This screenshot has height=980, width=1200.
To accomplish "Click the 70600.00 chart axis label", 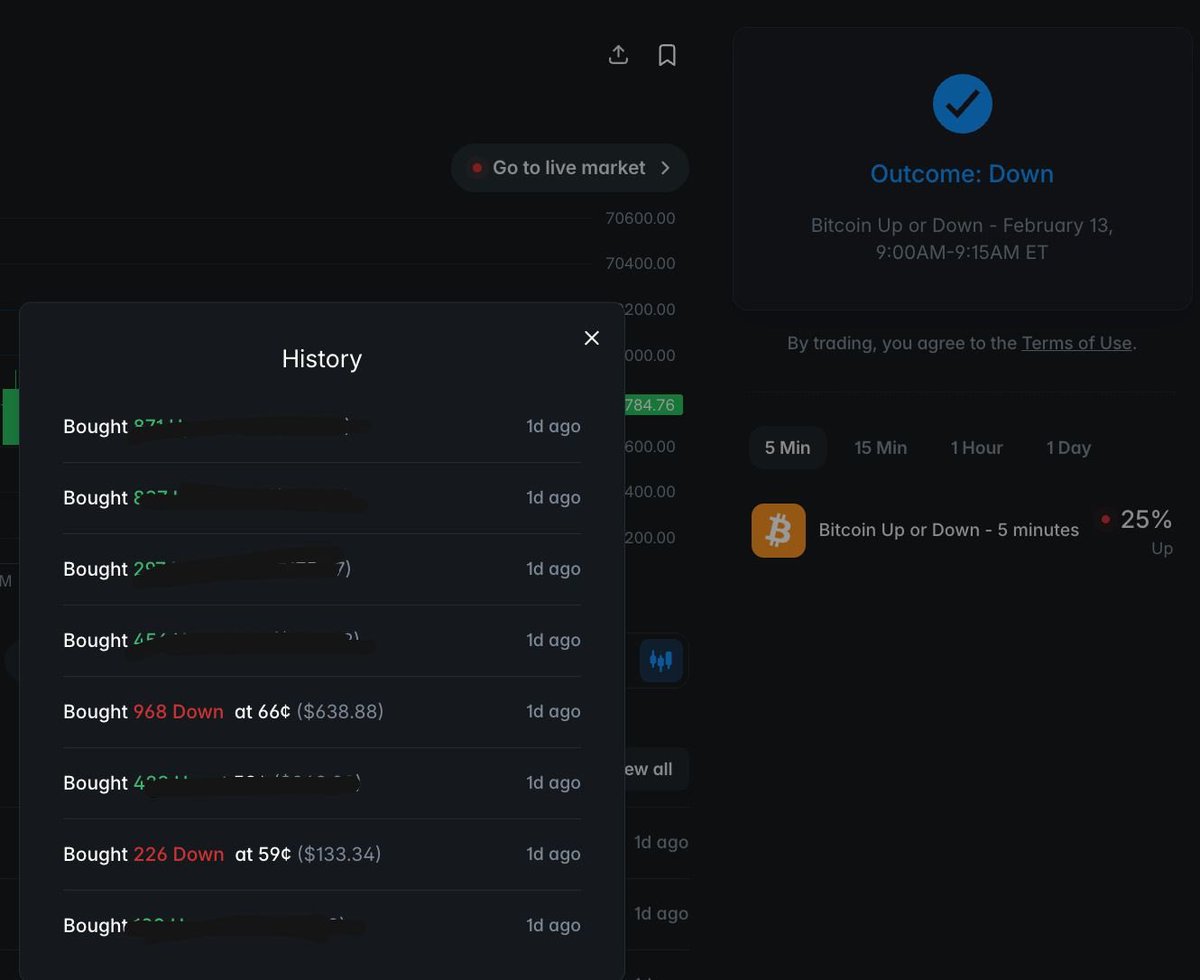I will 640,218.
